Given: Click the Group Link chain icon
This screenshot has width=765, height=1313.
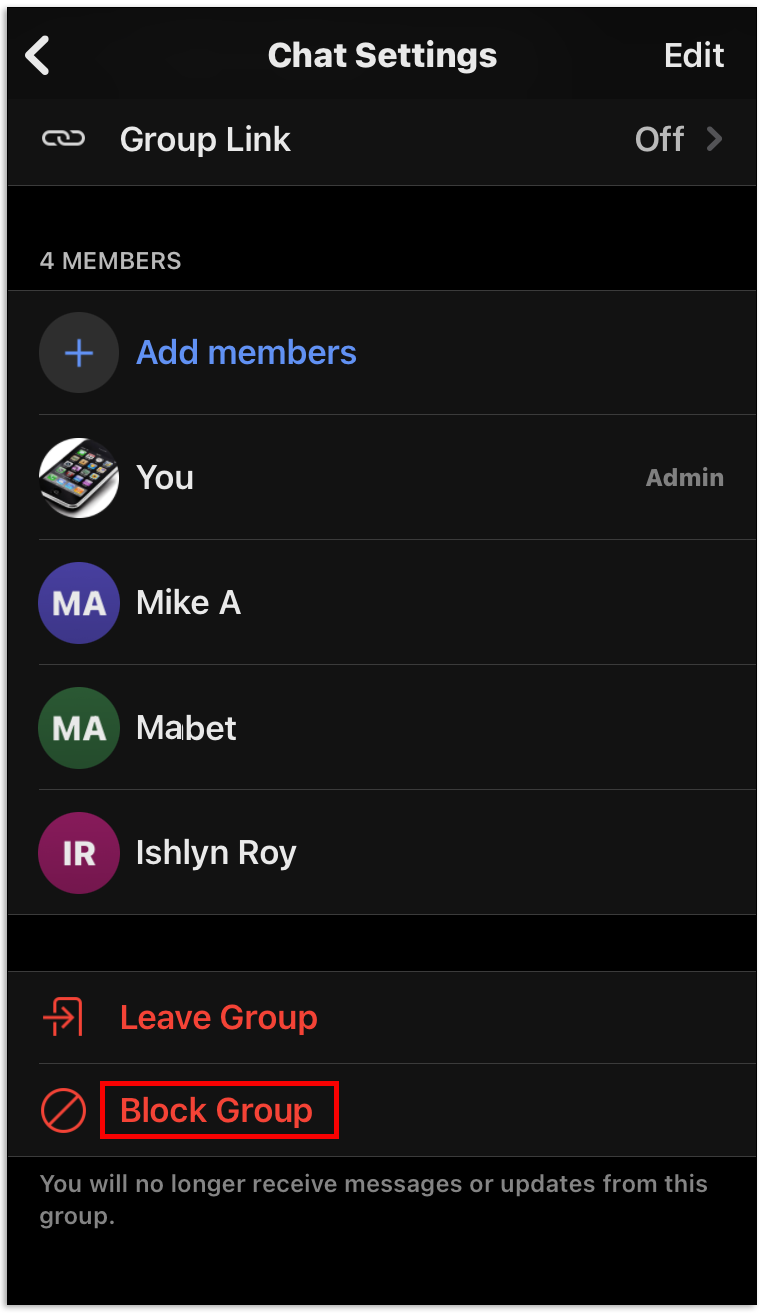Looking at the screenshot, I should pyautogui.click(x=63, y=139).
